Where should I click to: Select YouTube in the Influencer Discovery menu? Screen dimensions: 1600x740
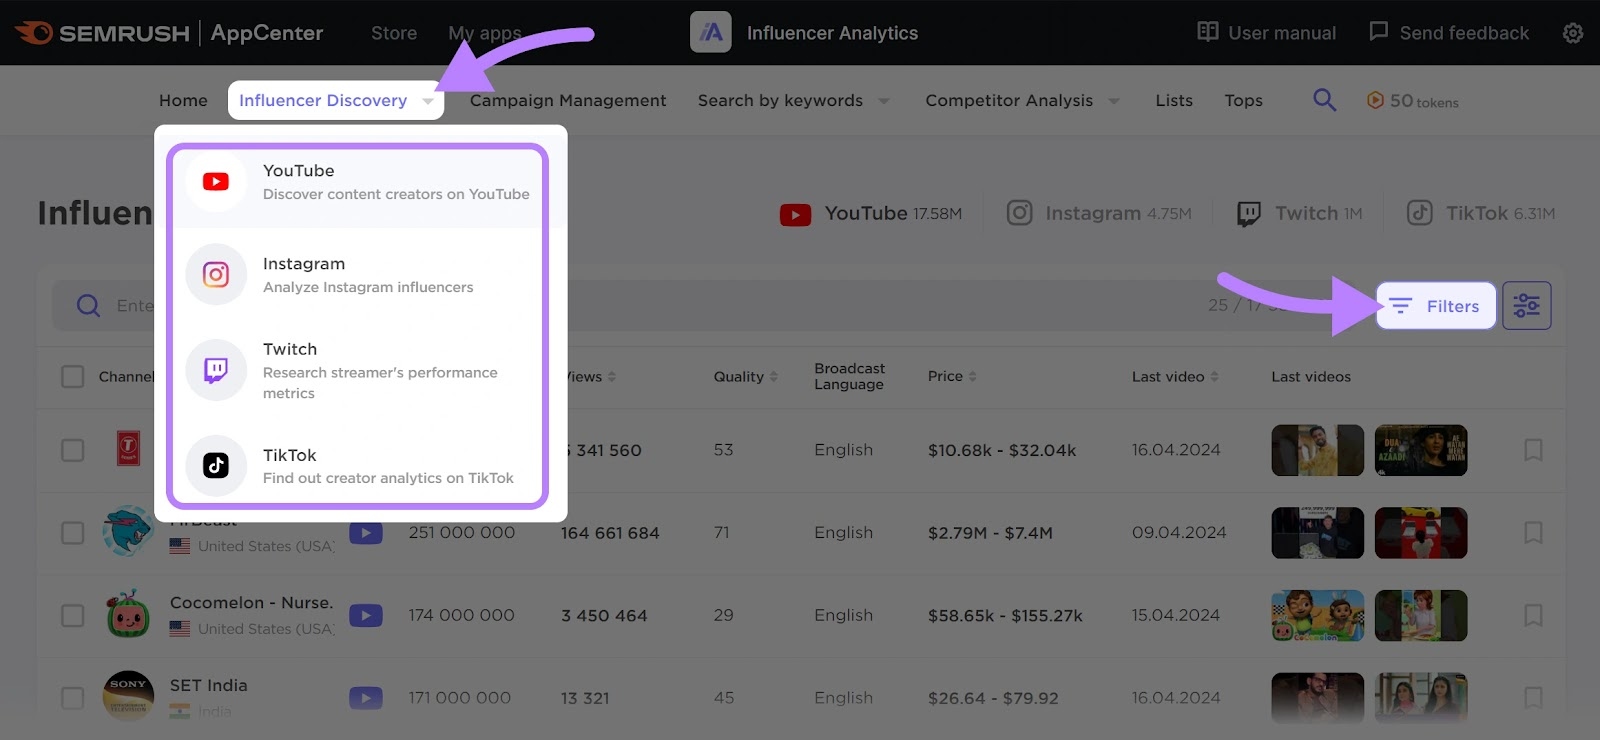coord(360,181)
